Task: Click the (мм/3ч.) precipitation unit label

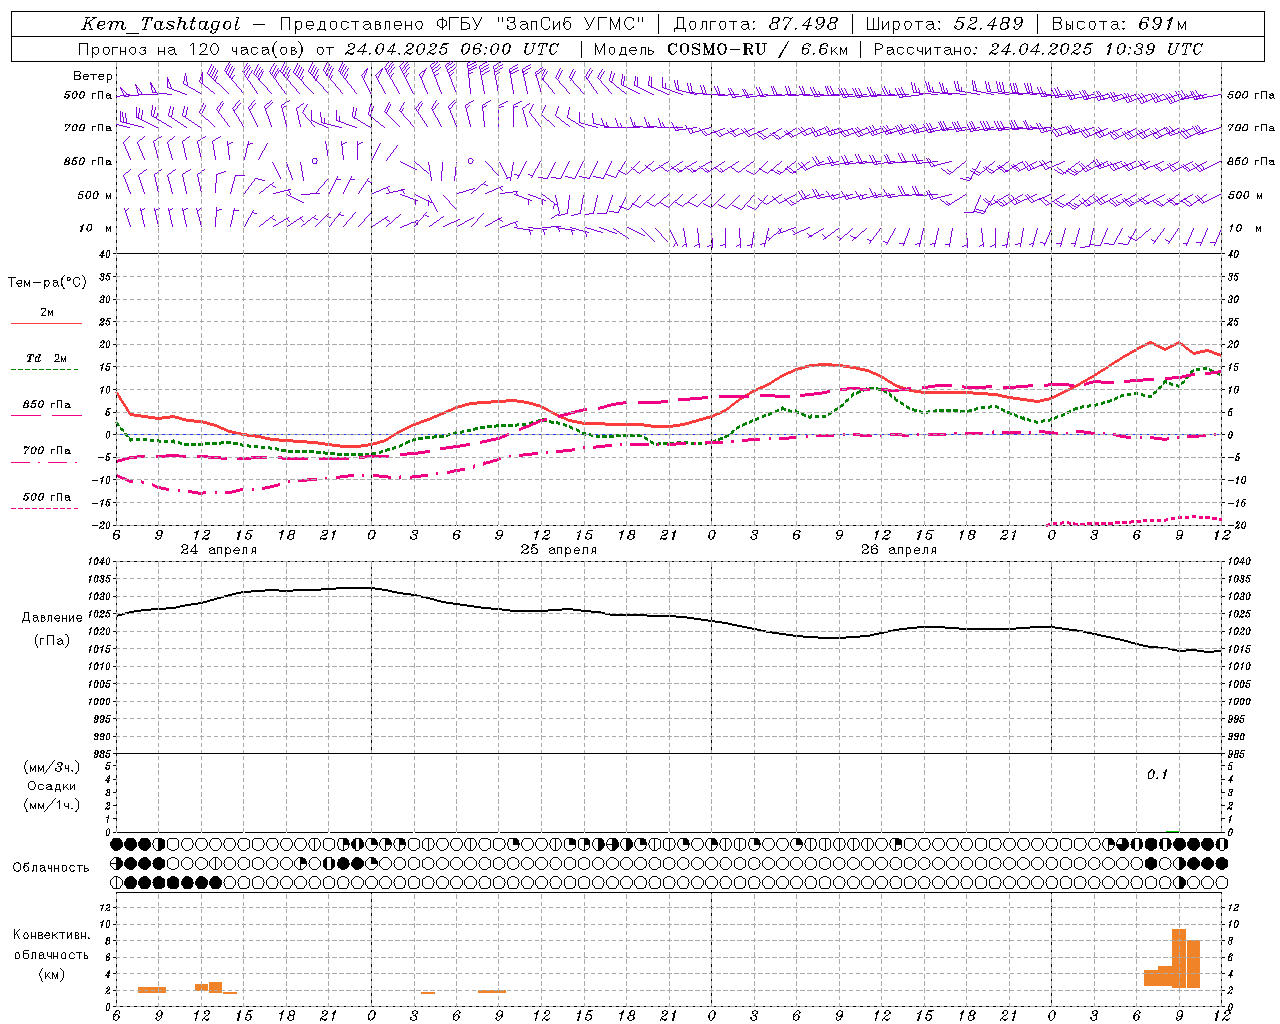Action: coord(52,768)
